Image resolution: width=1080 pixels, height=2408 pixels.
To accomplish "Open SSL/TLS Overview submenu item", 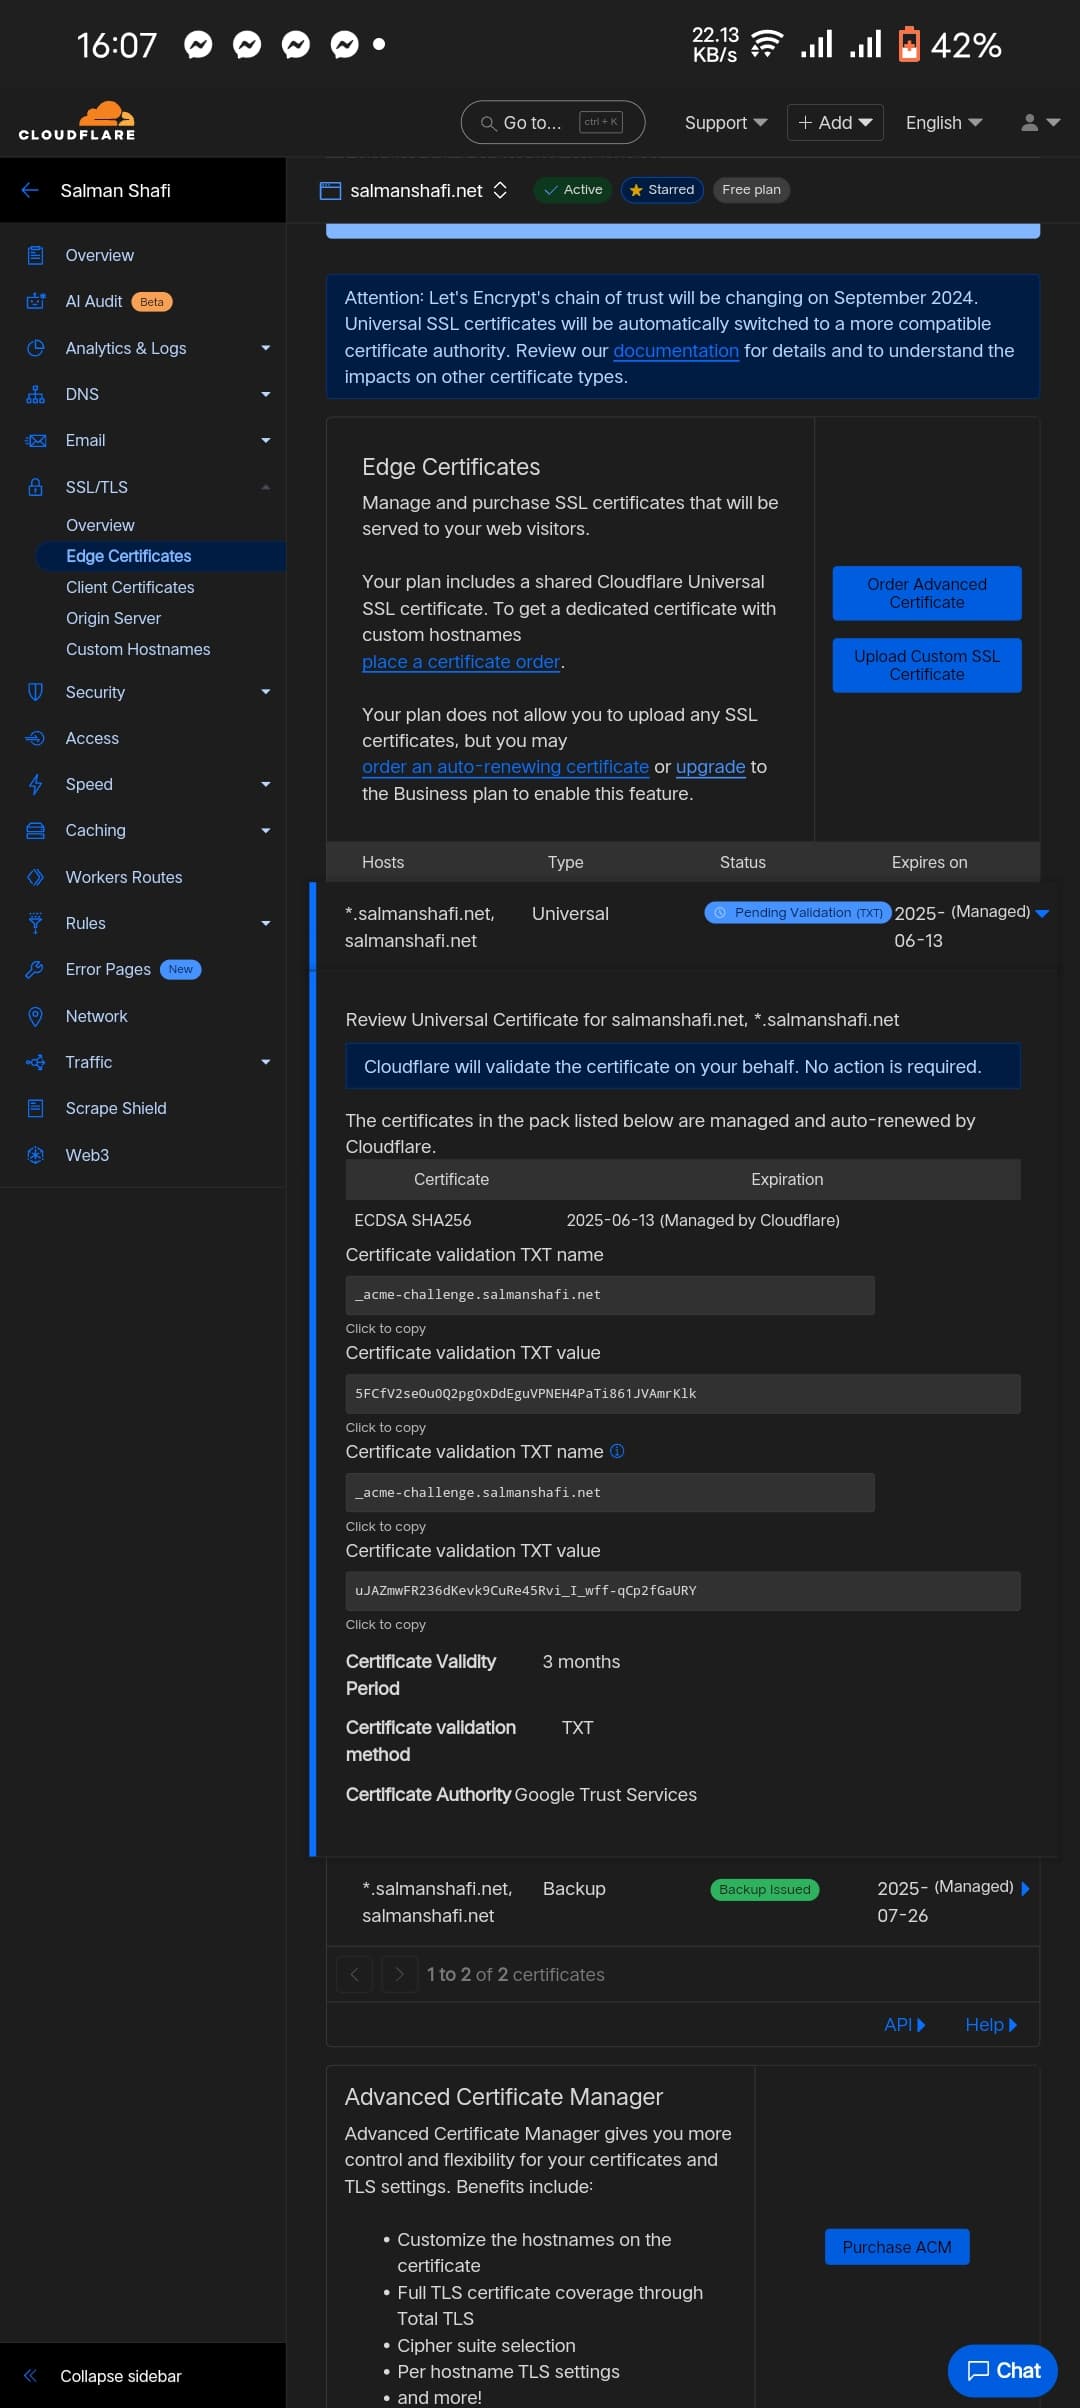I will [x=100, y=525].
